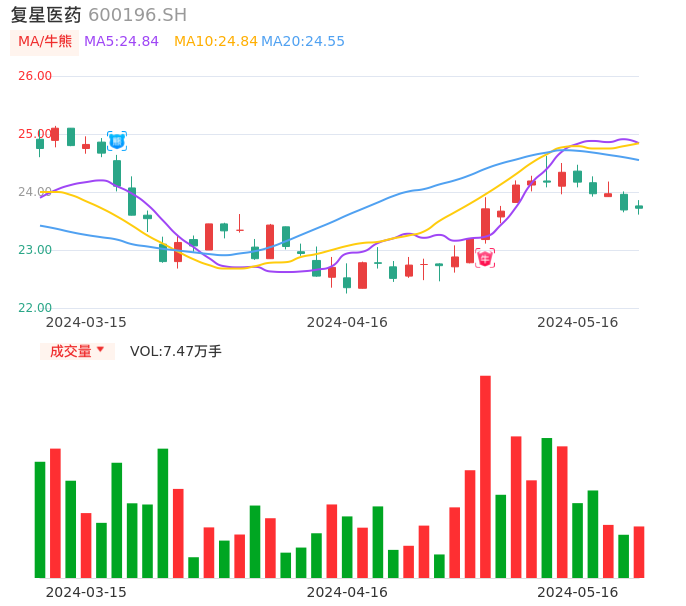The height and width of the screenshot is (606, 686).
Task: Open the 成交量 indicator dropdown
Action: point(77,351)
